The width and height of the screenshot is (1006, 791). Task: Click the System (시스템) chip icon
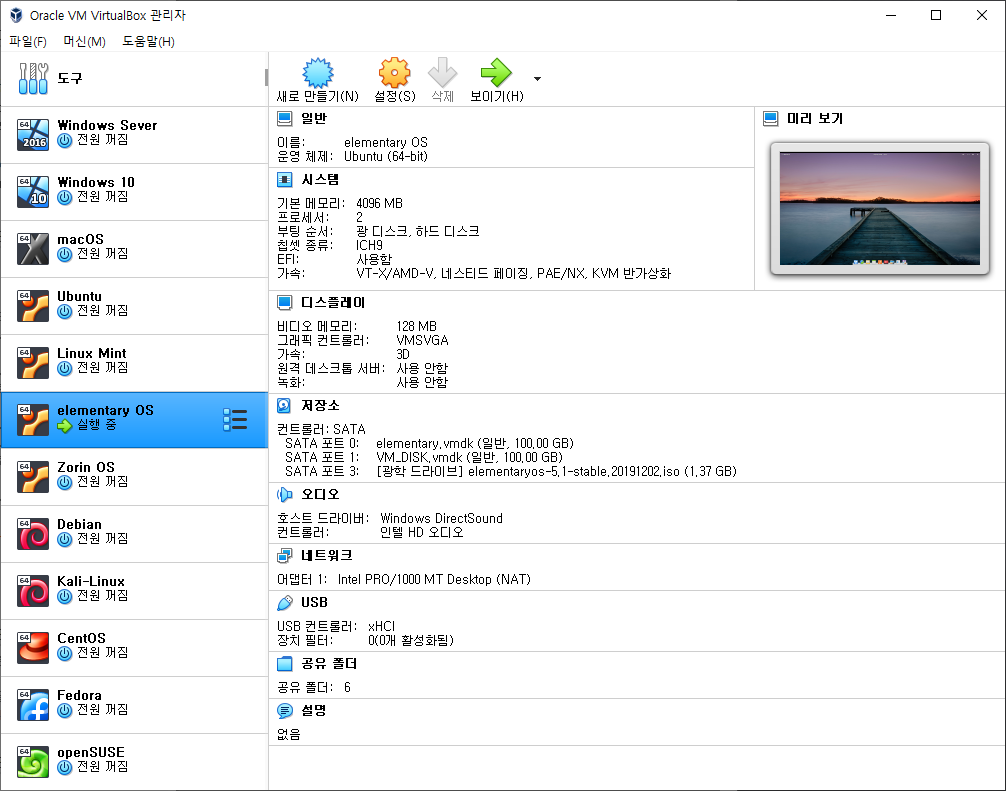point(284,180)
